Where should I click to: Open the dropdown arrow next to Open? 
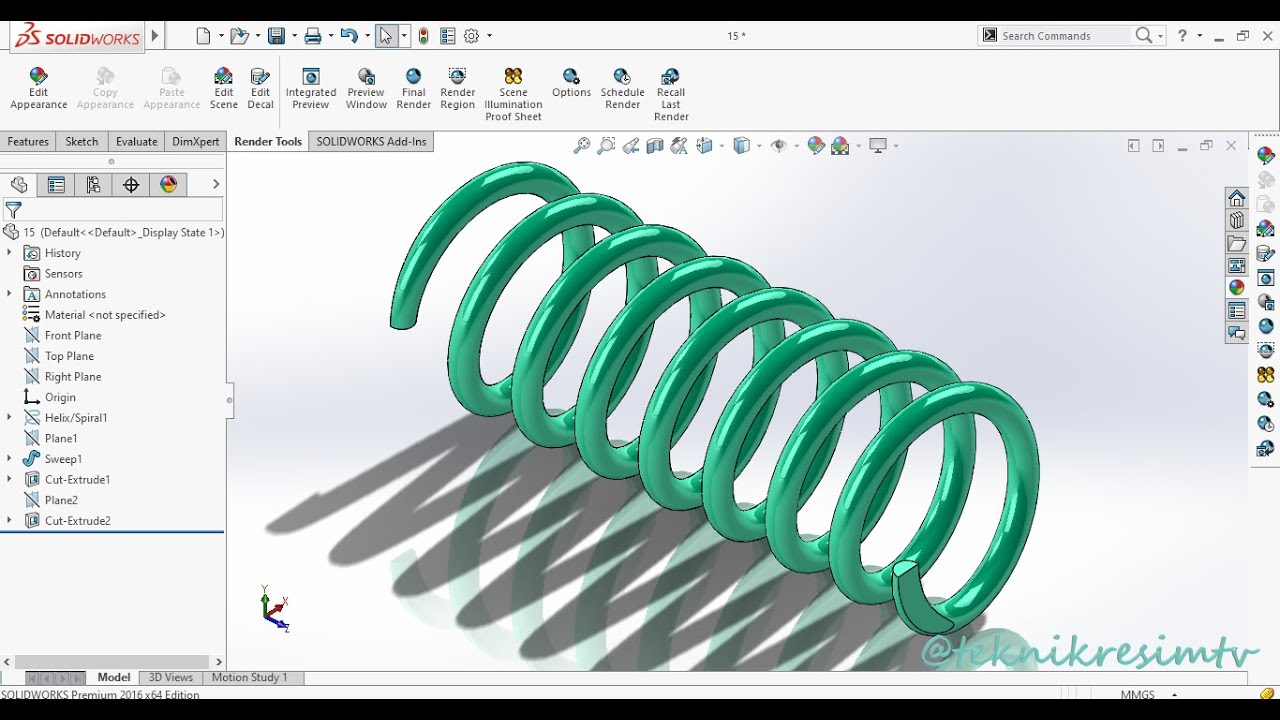click(257, 36)
